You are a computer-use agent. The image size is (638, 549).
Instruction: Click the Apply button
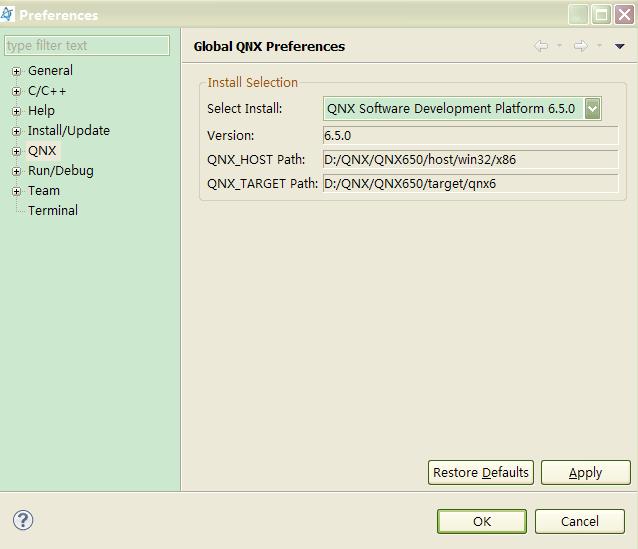click(585, 472)
